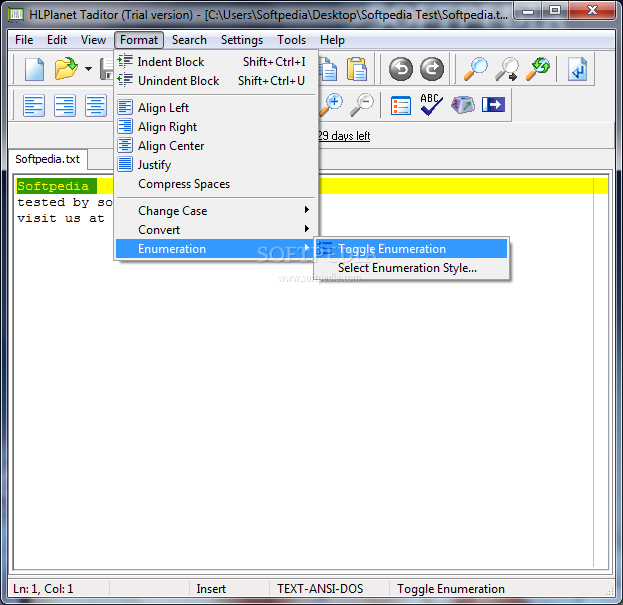
Task: Zoom in using the plus magnifier icon
Action: (x=331, y=105)
